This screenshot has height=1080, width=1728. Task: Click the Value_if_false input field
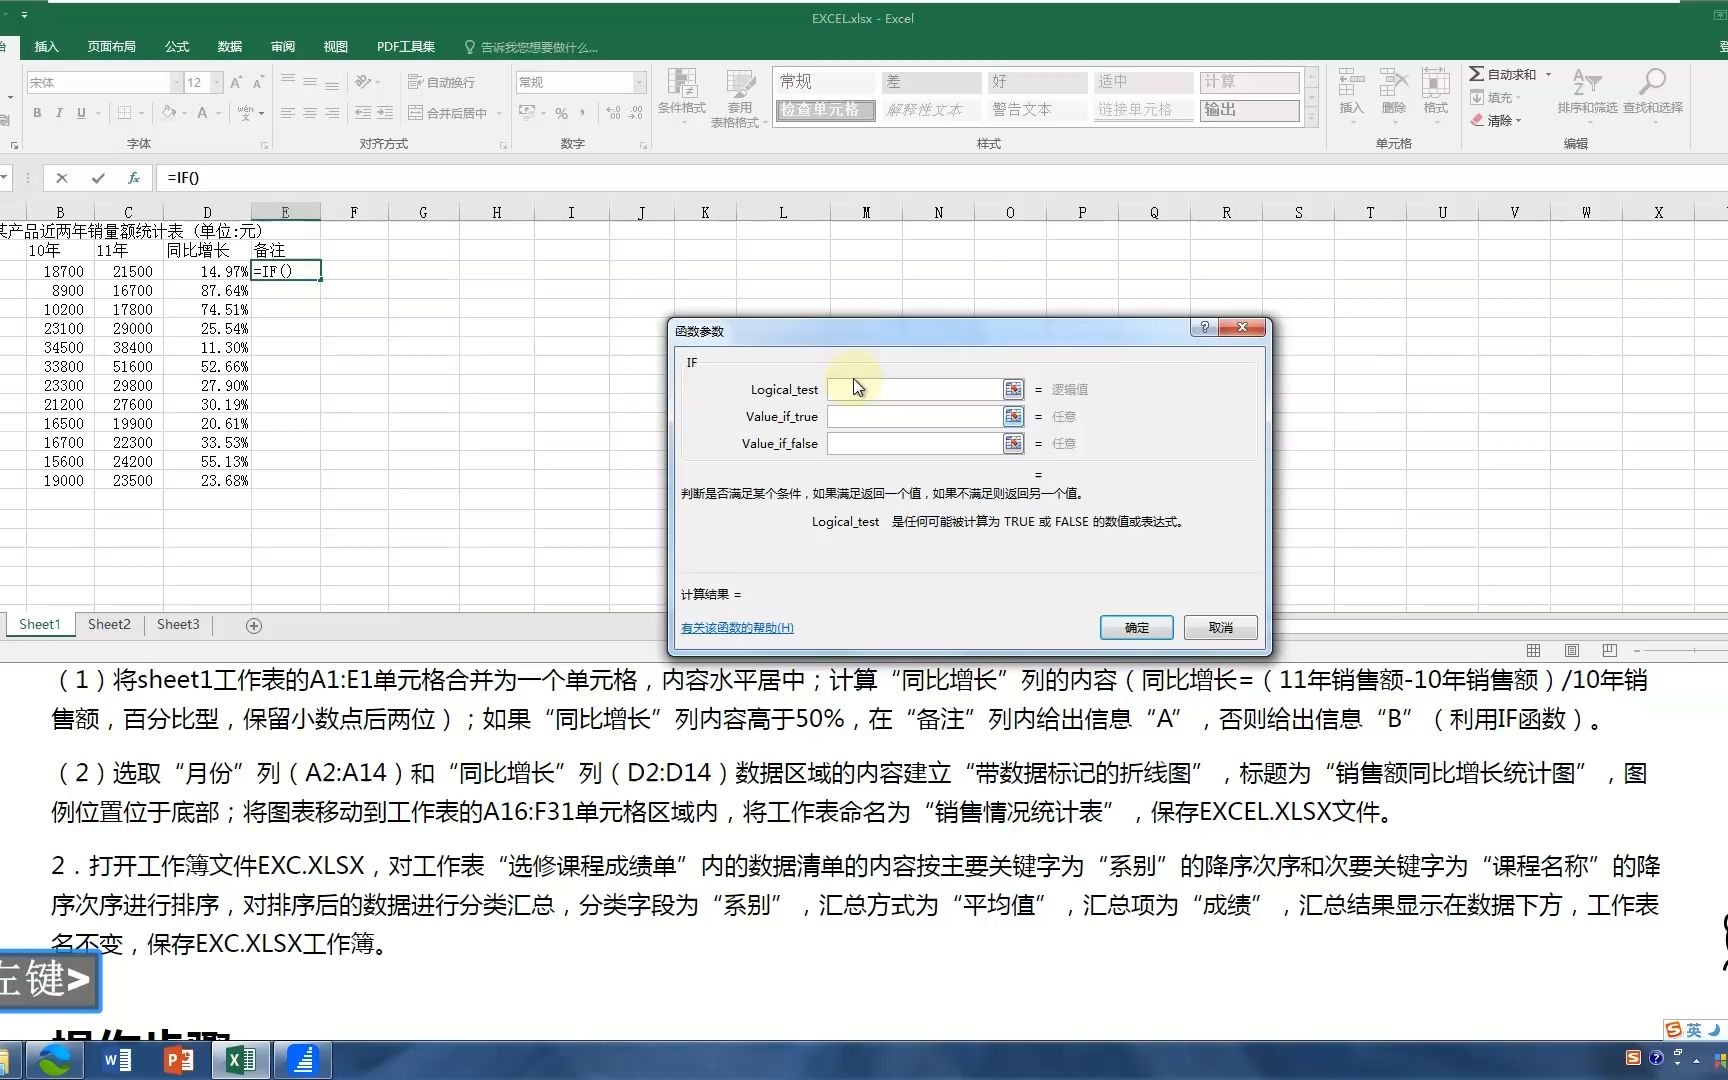(914, 443)
